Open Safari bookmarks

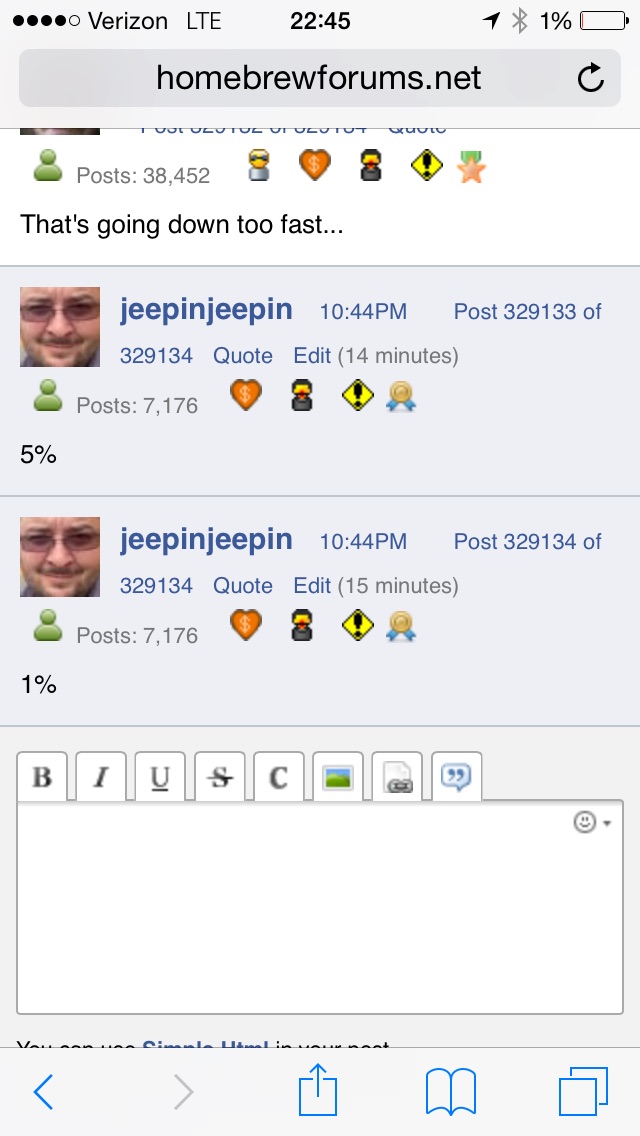point(450,1091)
